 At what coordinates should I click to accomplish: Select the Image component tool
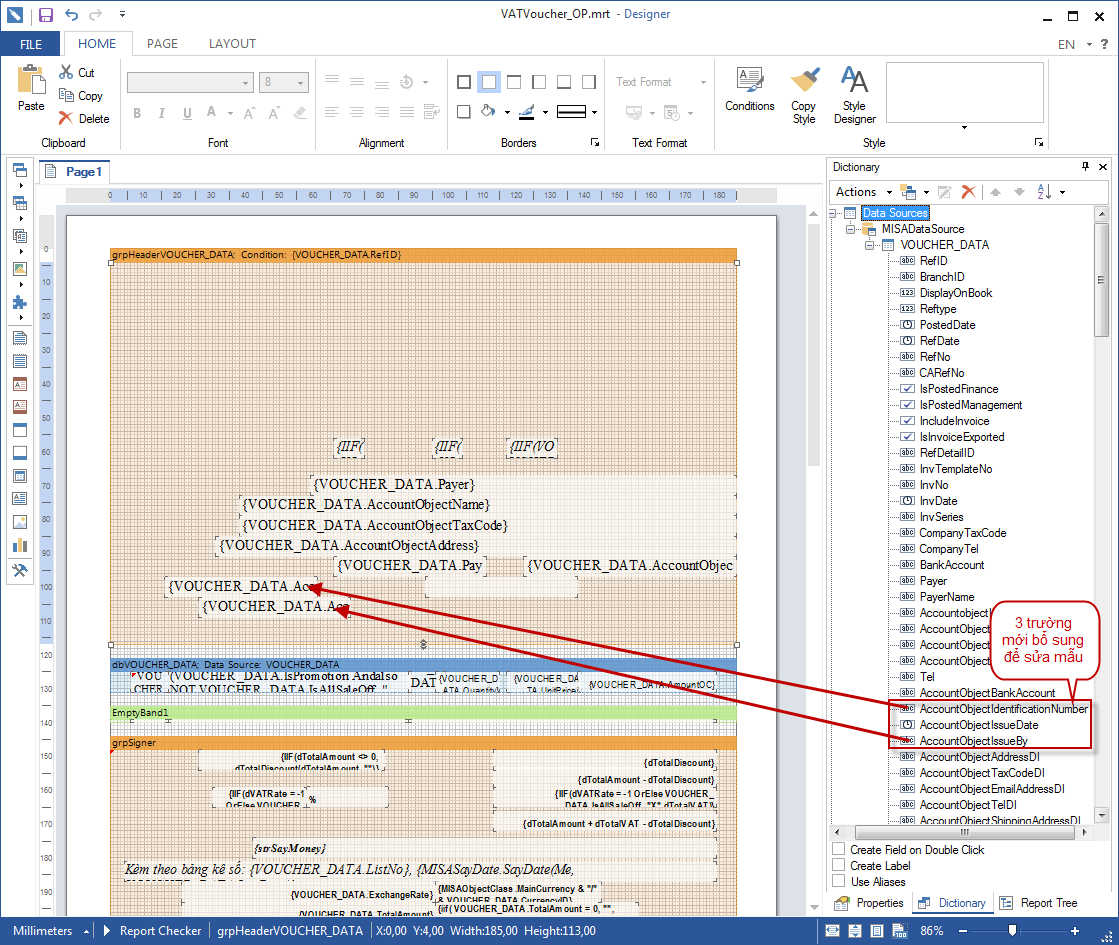20,522
